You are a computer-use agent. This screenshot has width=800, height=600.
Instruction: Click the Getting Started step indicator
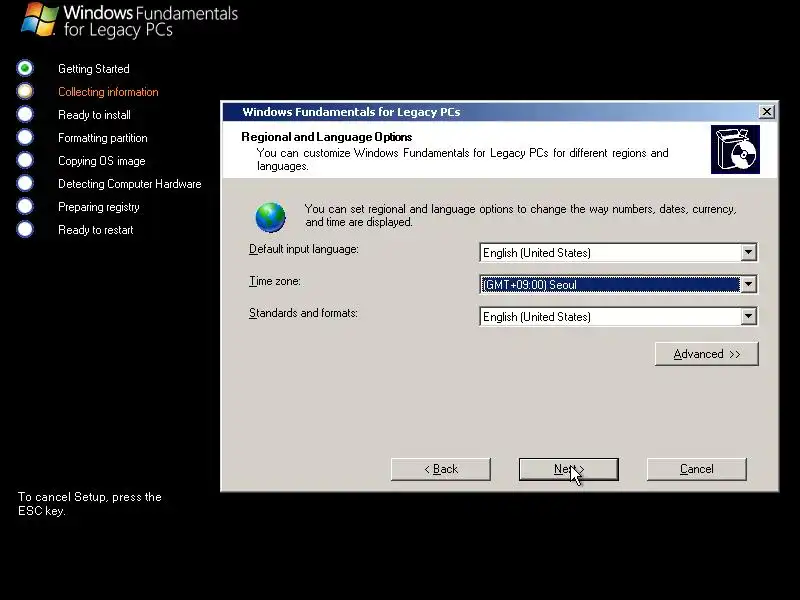pos(25,68)
